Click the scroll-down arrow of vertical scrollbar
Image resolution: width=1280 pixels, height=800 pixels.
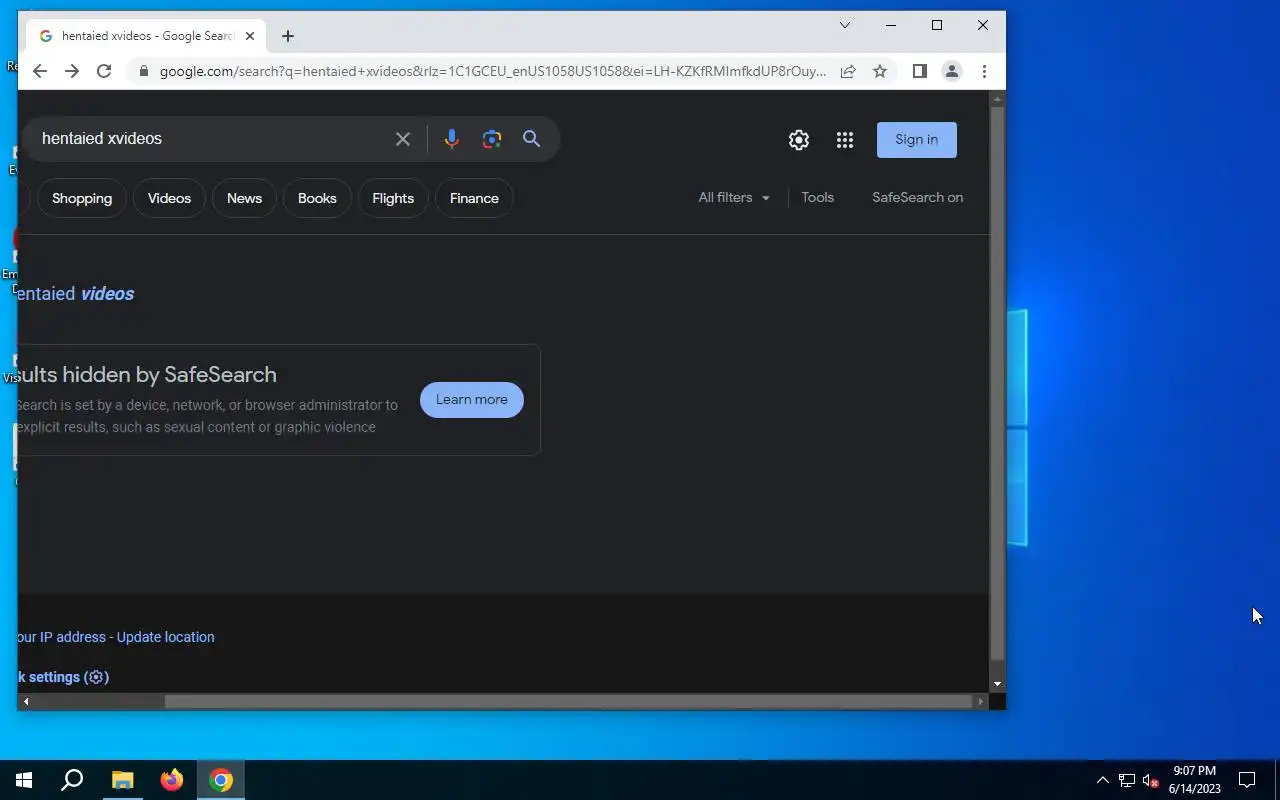(x=997, y=685)
